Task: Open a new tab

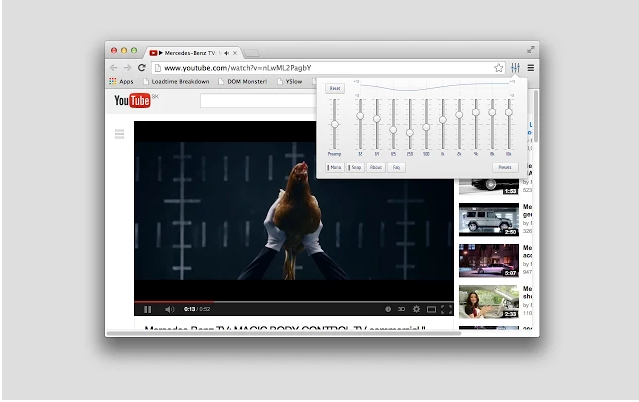Action: tap(251, 53)
